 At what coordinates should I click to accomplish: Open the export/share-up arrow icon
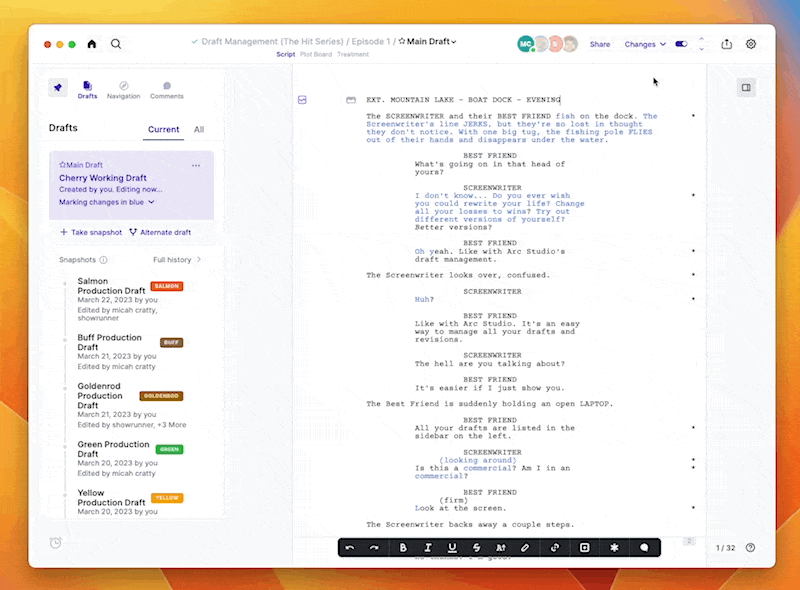click(726, 44)
